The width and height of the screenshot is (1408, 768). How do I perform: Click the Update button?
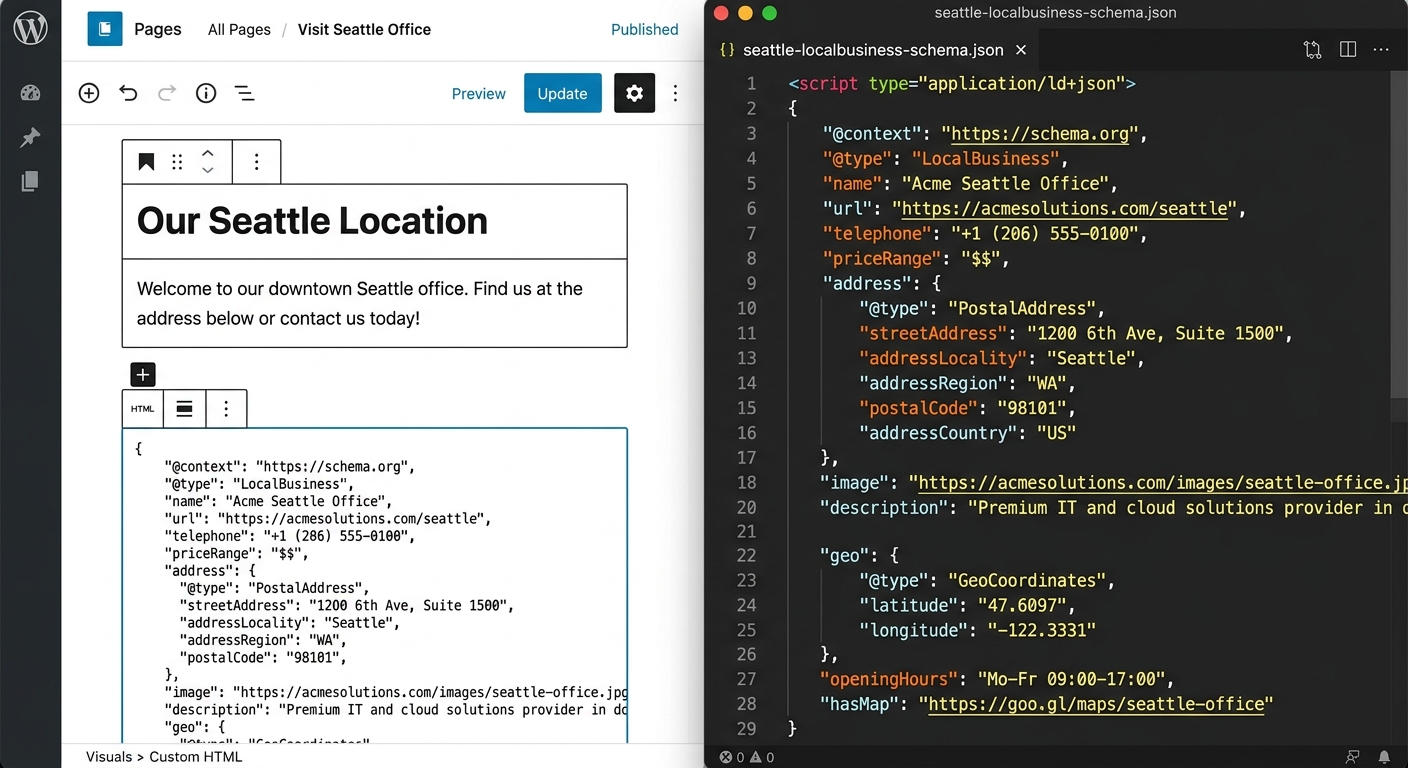562,93
